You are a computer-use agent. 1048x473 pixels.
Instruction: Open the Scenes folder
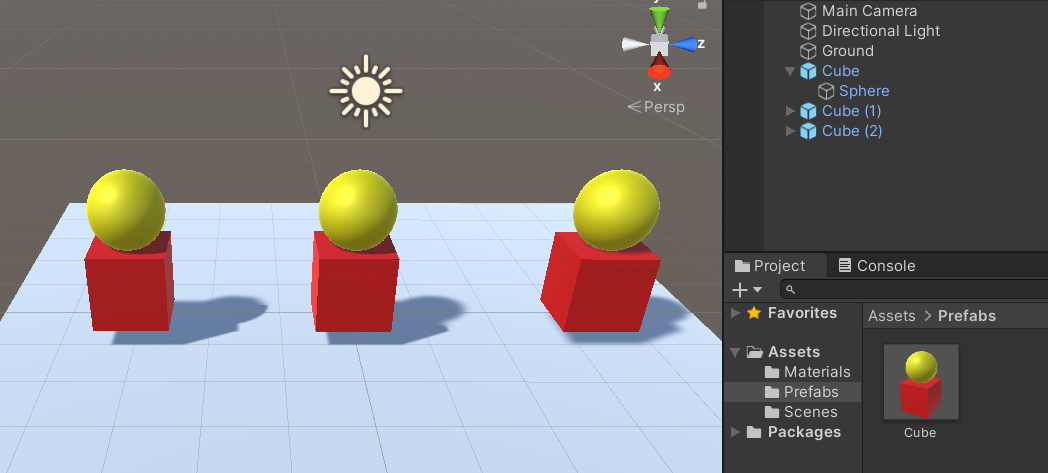tap(810, 412)
